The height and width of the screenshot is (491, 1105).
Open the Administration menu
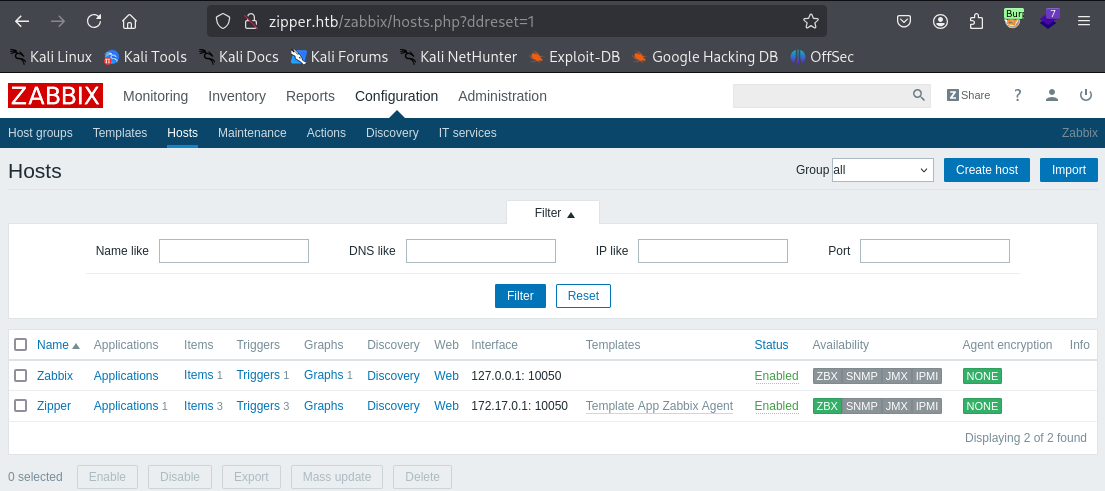[502, 96]
